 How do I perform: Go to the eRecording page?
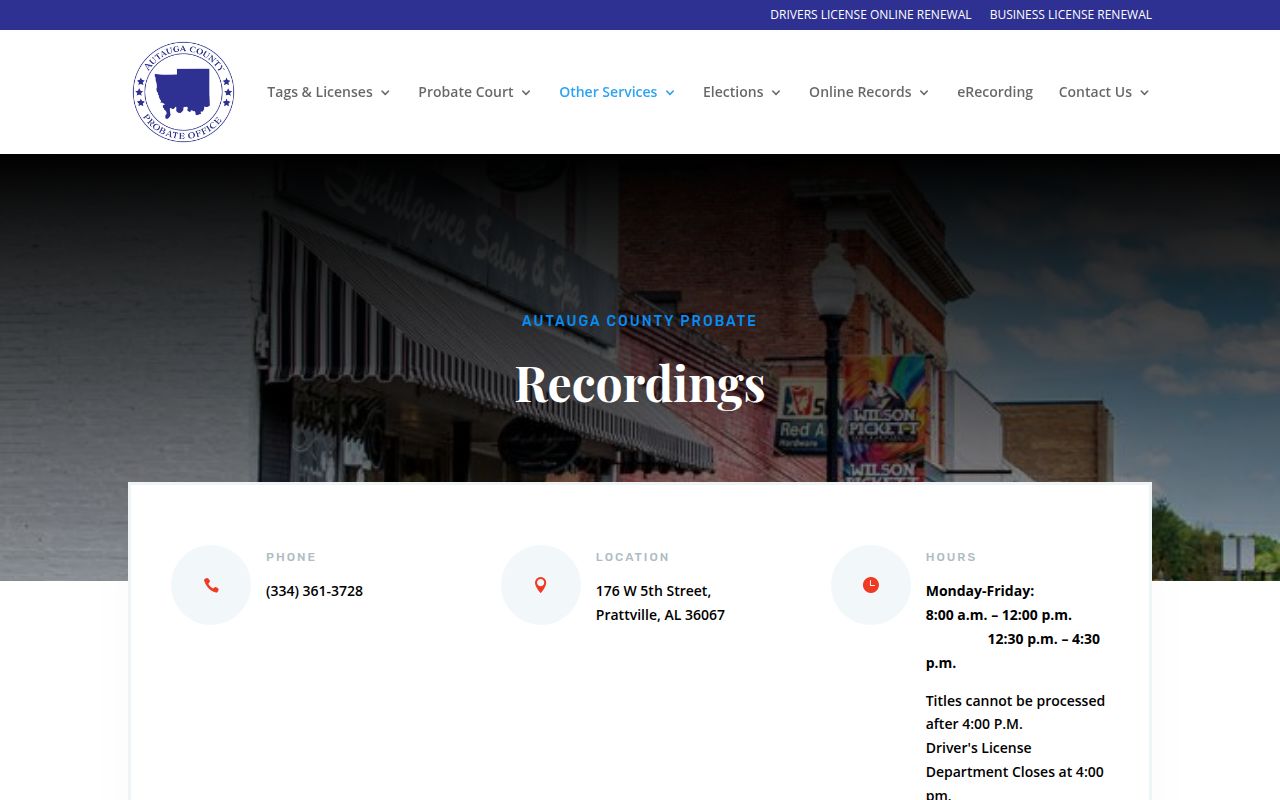tap(995, 92)
